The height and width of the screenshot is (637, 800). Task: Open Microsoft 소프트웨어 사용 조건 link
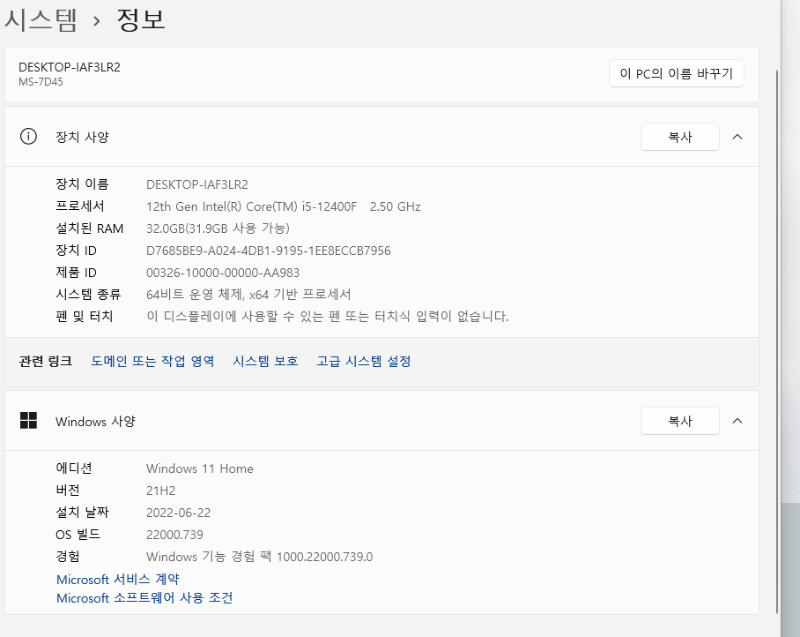(144, 598)
